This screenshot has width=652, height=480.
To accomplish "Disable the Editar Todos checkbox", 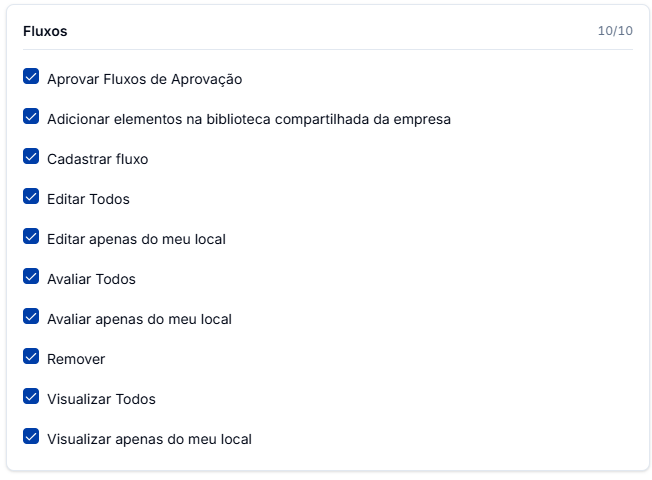I will [31, 196].
